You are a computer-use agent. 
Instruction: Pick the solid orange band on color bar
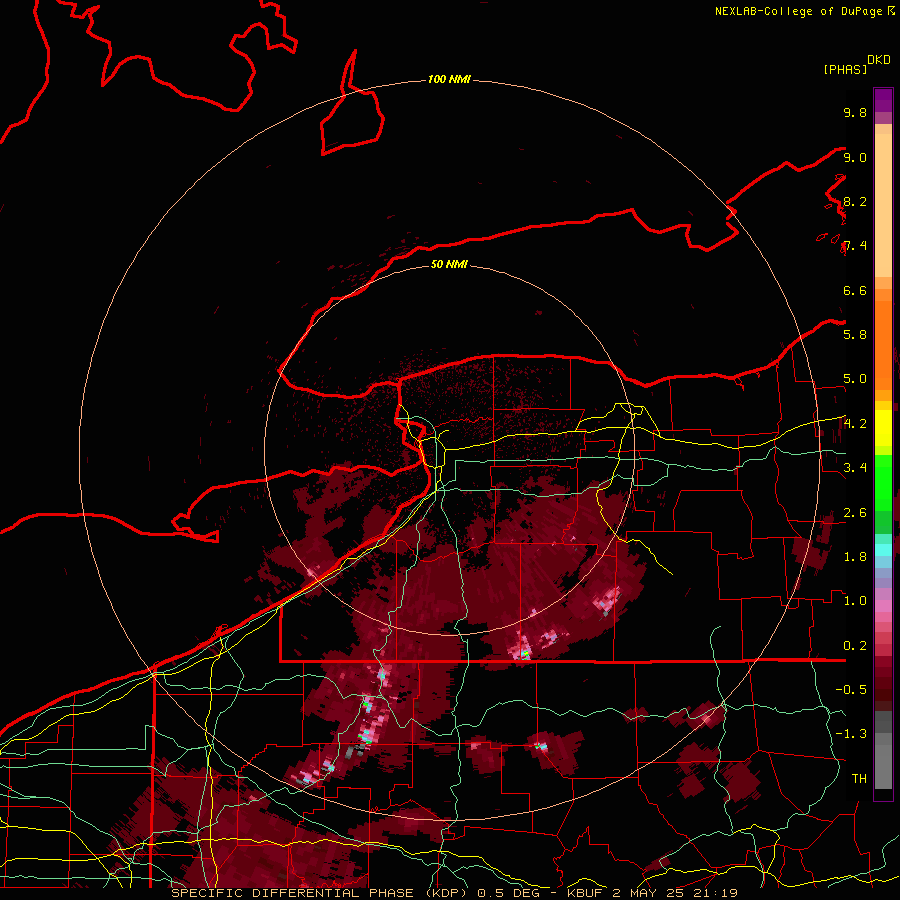click(883, 346)
